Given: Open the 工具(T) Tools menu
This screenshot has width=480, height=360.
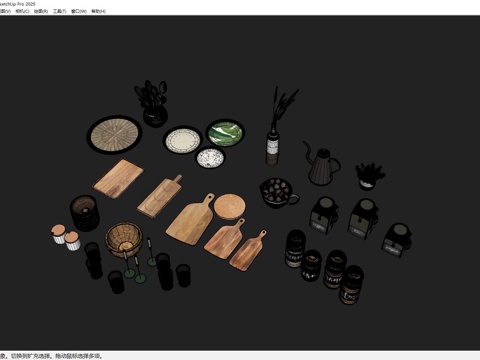Looking at the screenshot, I should tap(59, 11).
